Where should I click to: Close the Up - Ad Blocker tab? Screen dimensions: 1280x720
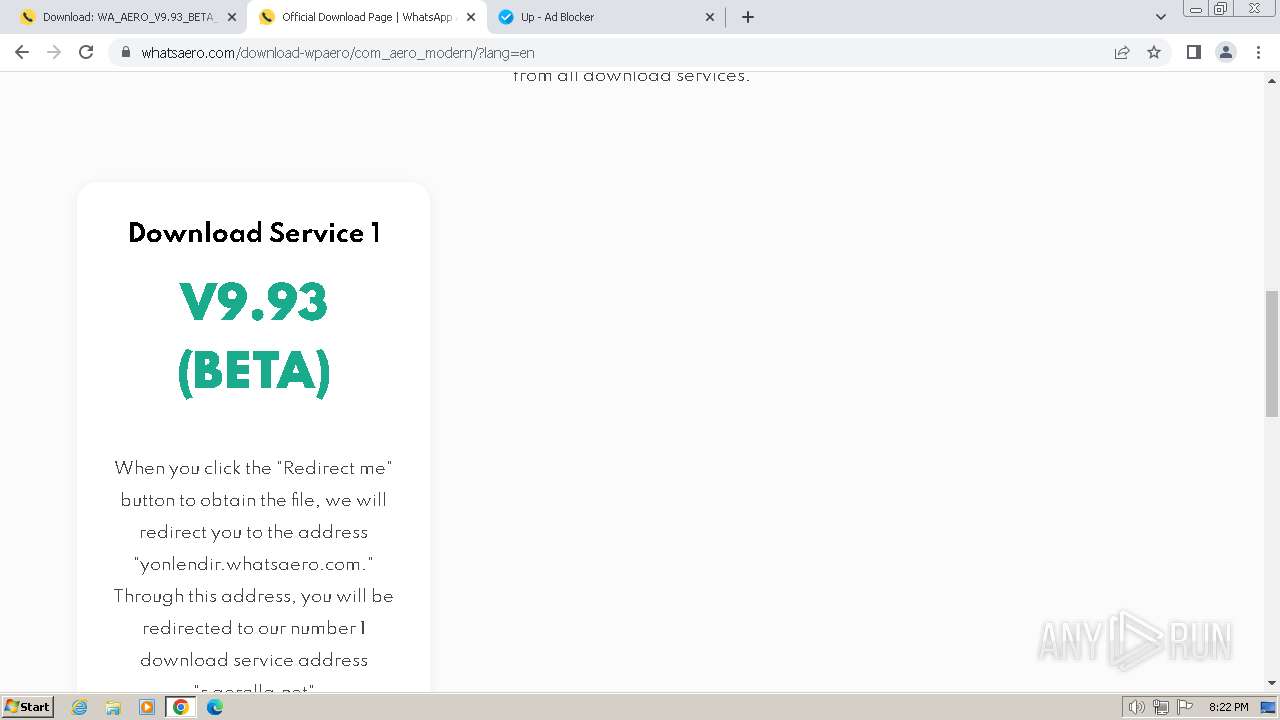coord(710,17)
